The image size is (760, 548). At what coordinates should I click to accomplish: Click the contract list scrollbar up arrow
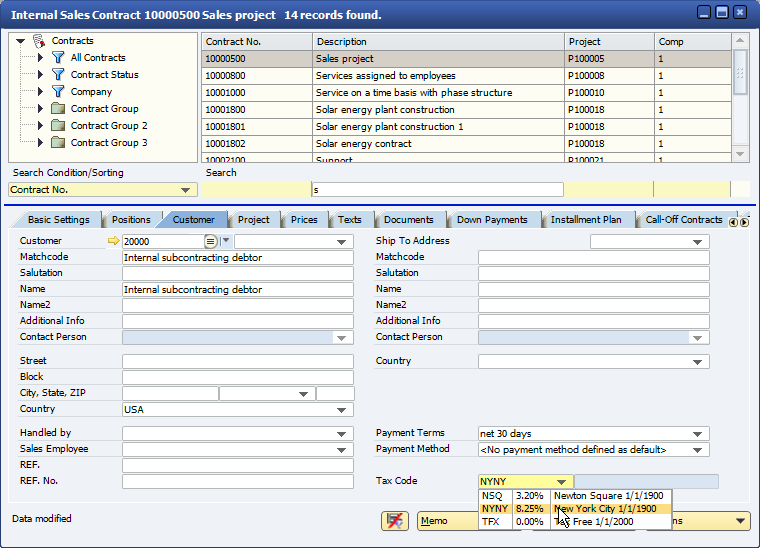tap(740, 41)
